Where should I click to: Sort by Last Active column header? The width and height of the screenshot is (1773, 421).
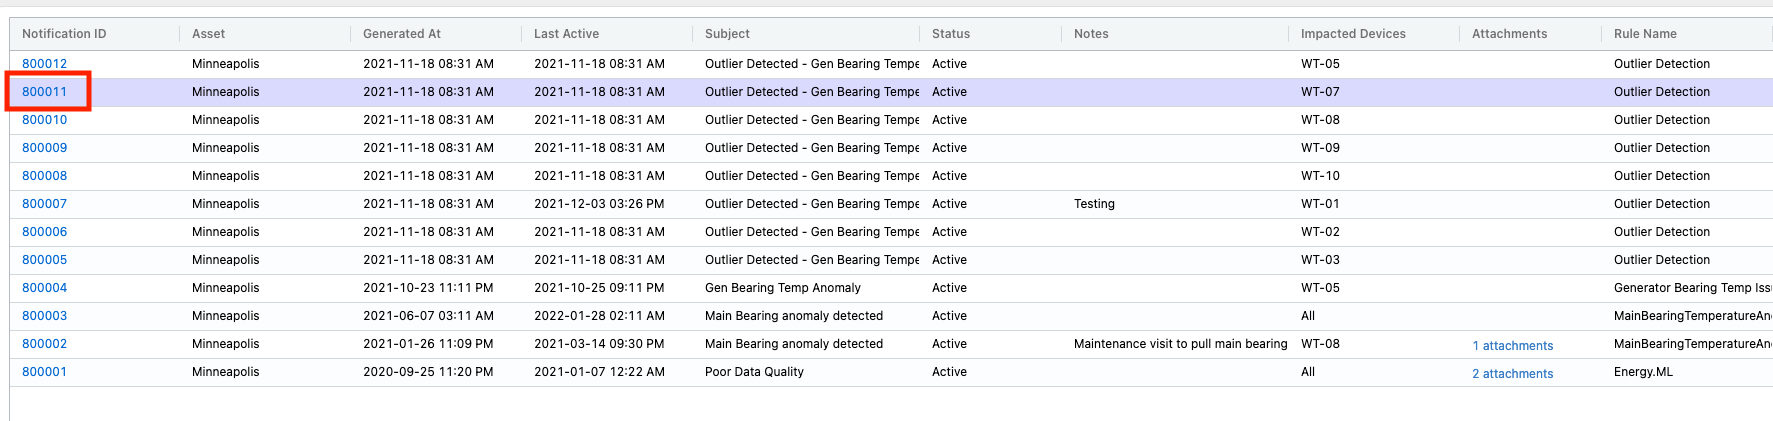tap(566, 34)
